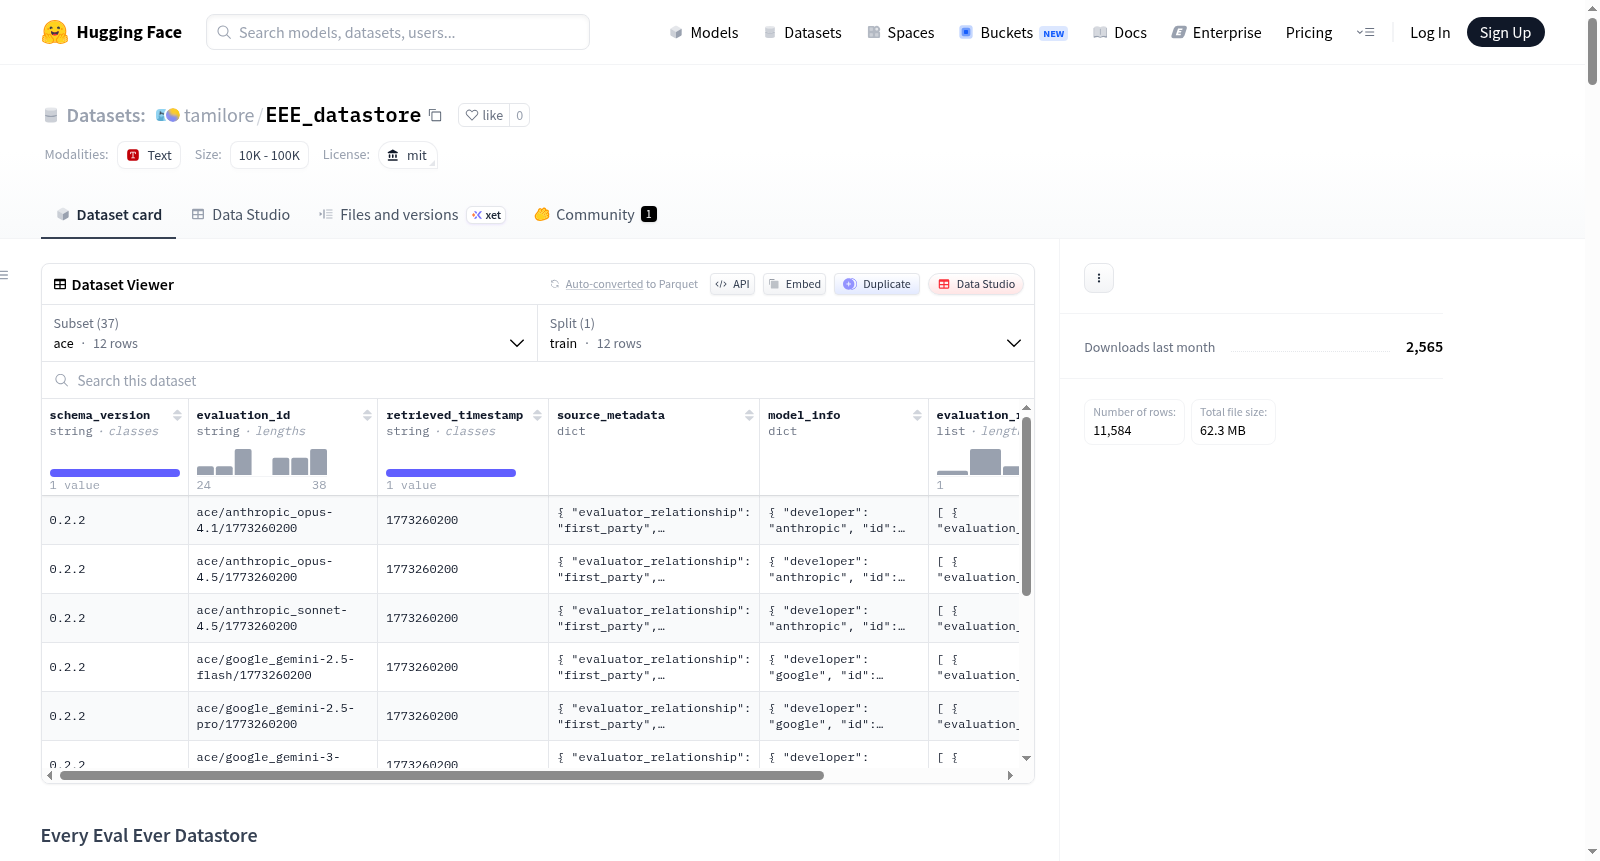This screenshot has width=1600, height=861.
Task: Go to the Pricing page
Action: click(1309, 32)
